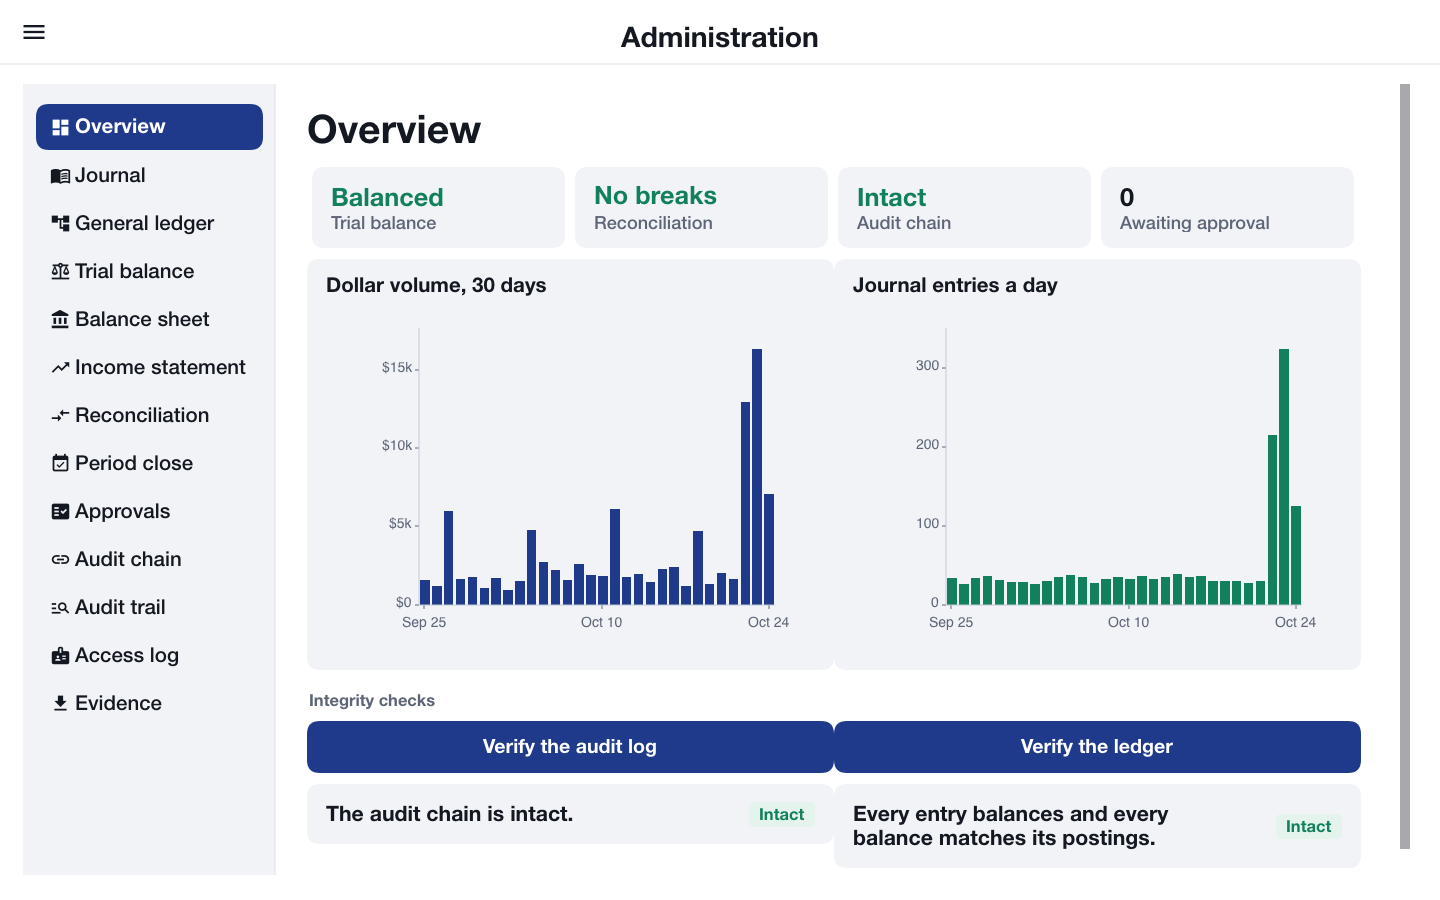This screenshot has height=900, width=1440.
Task: Click the 'Journal entries a day' heading
Action: pyautogui.click(x=955, y=285)
